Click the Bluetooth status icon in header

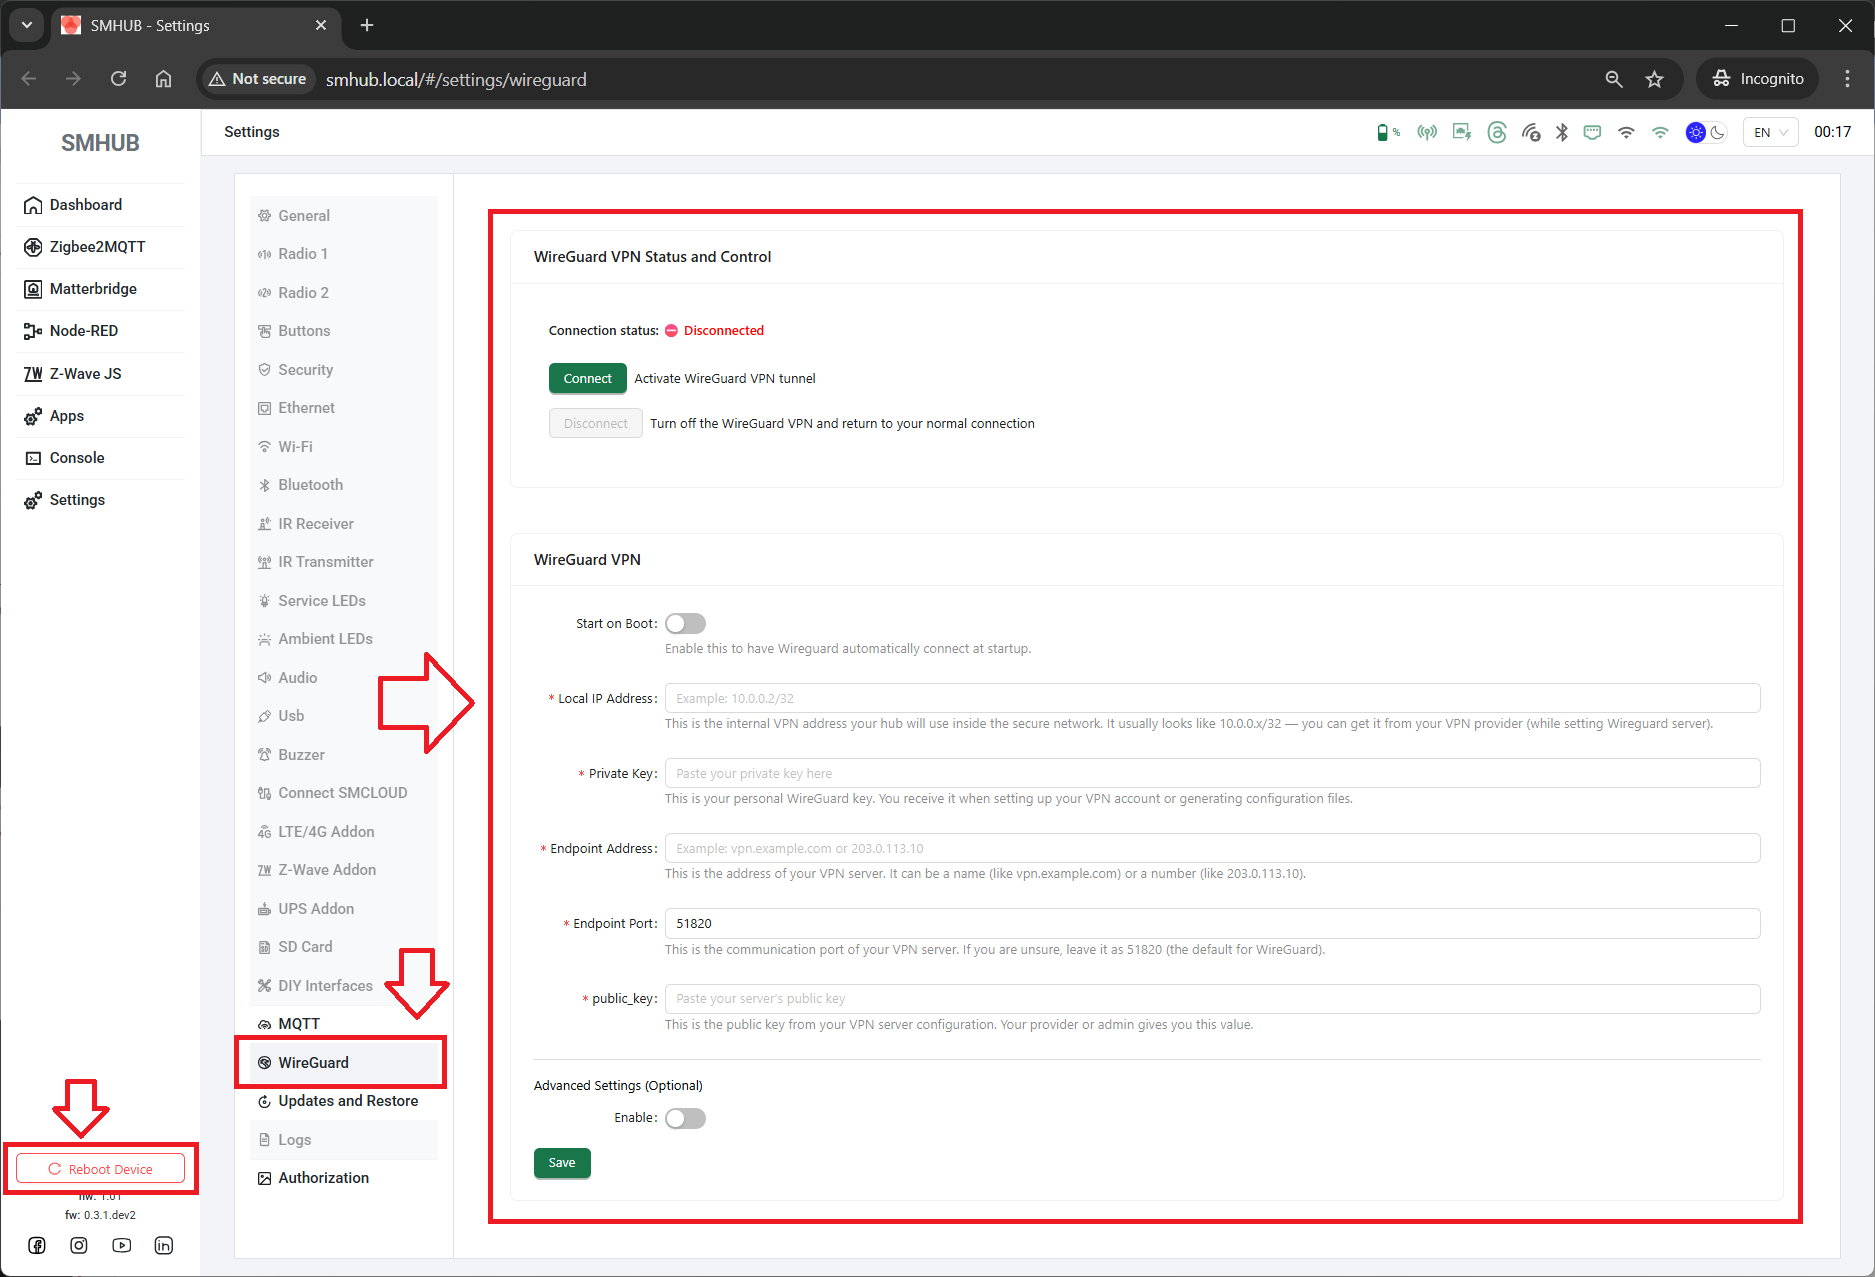(x=1561, y=132)
